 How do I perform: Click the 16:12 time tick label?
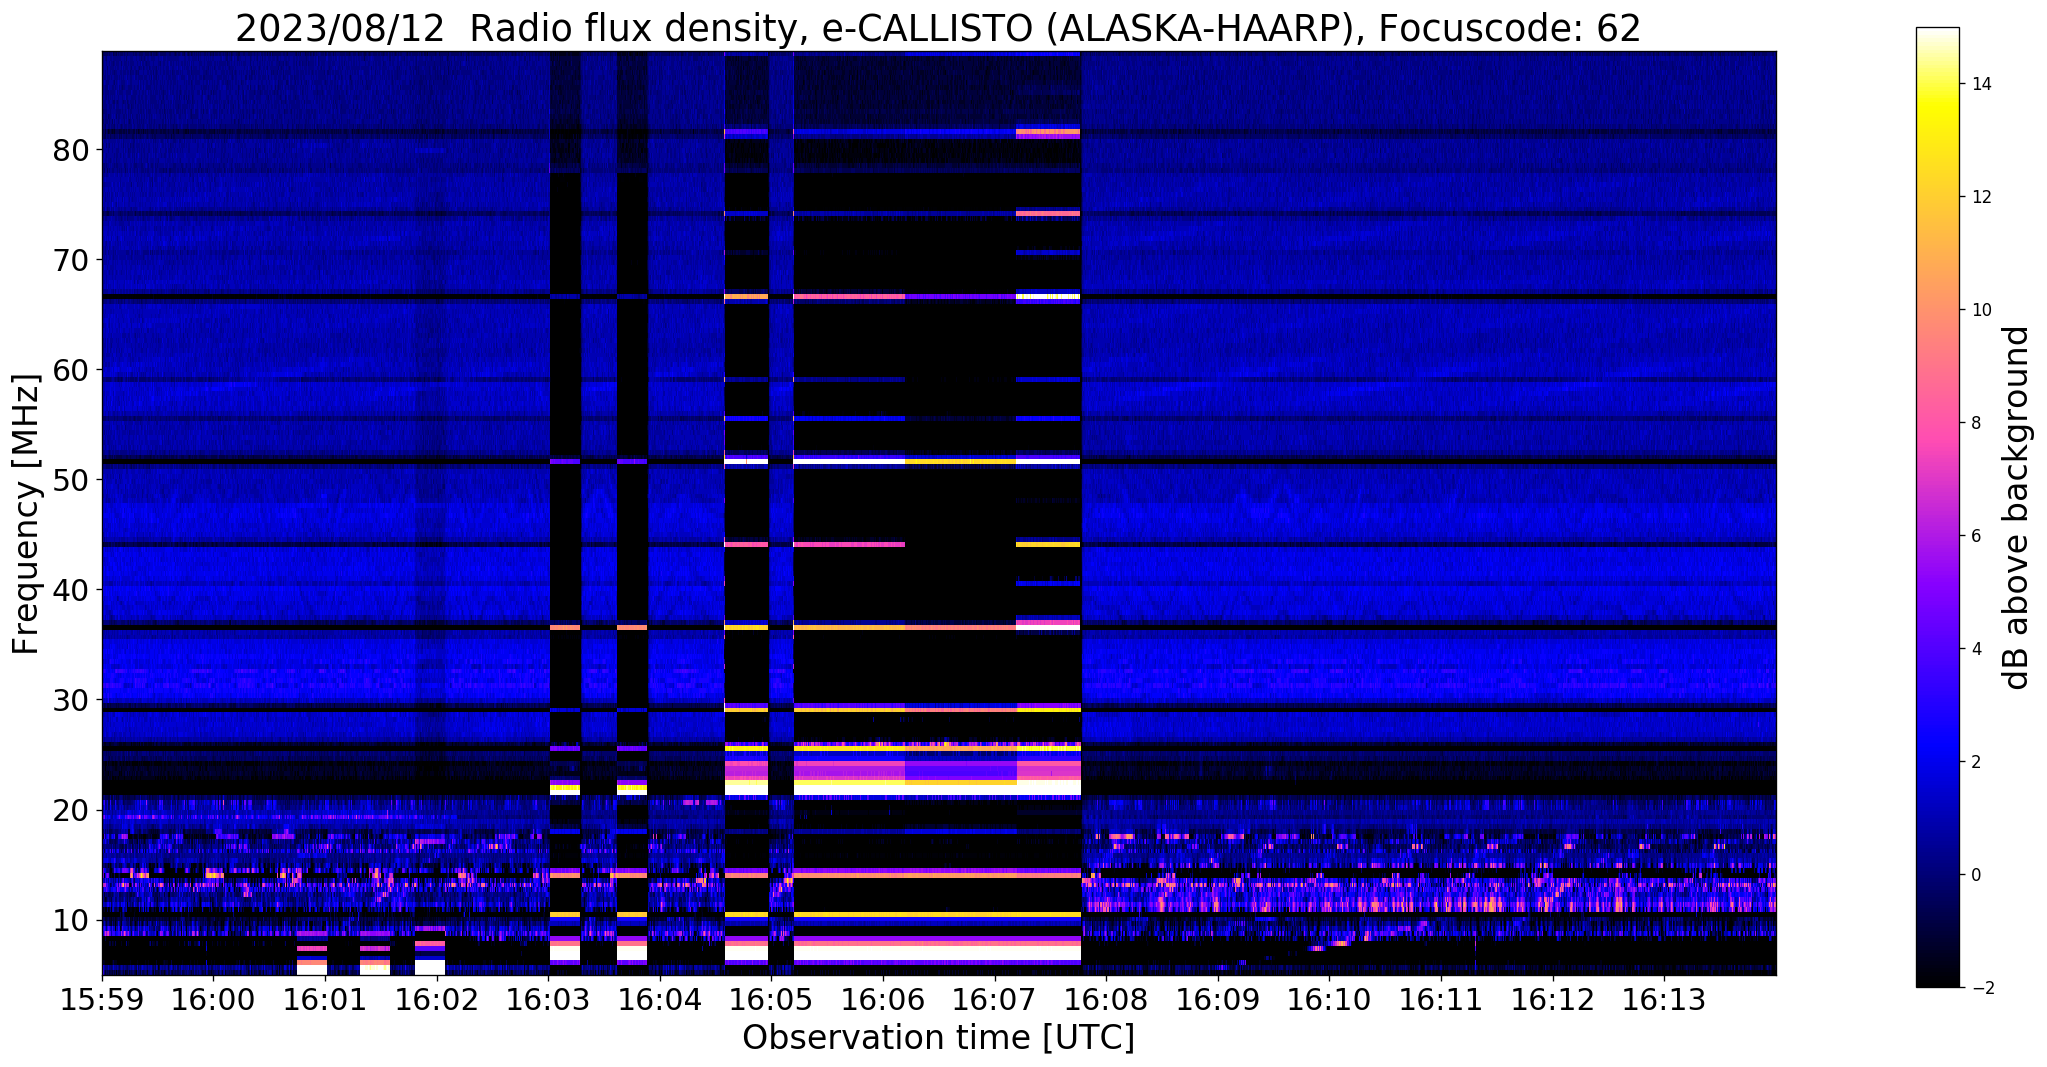(1552, 1001)
